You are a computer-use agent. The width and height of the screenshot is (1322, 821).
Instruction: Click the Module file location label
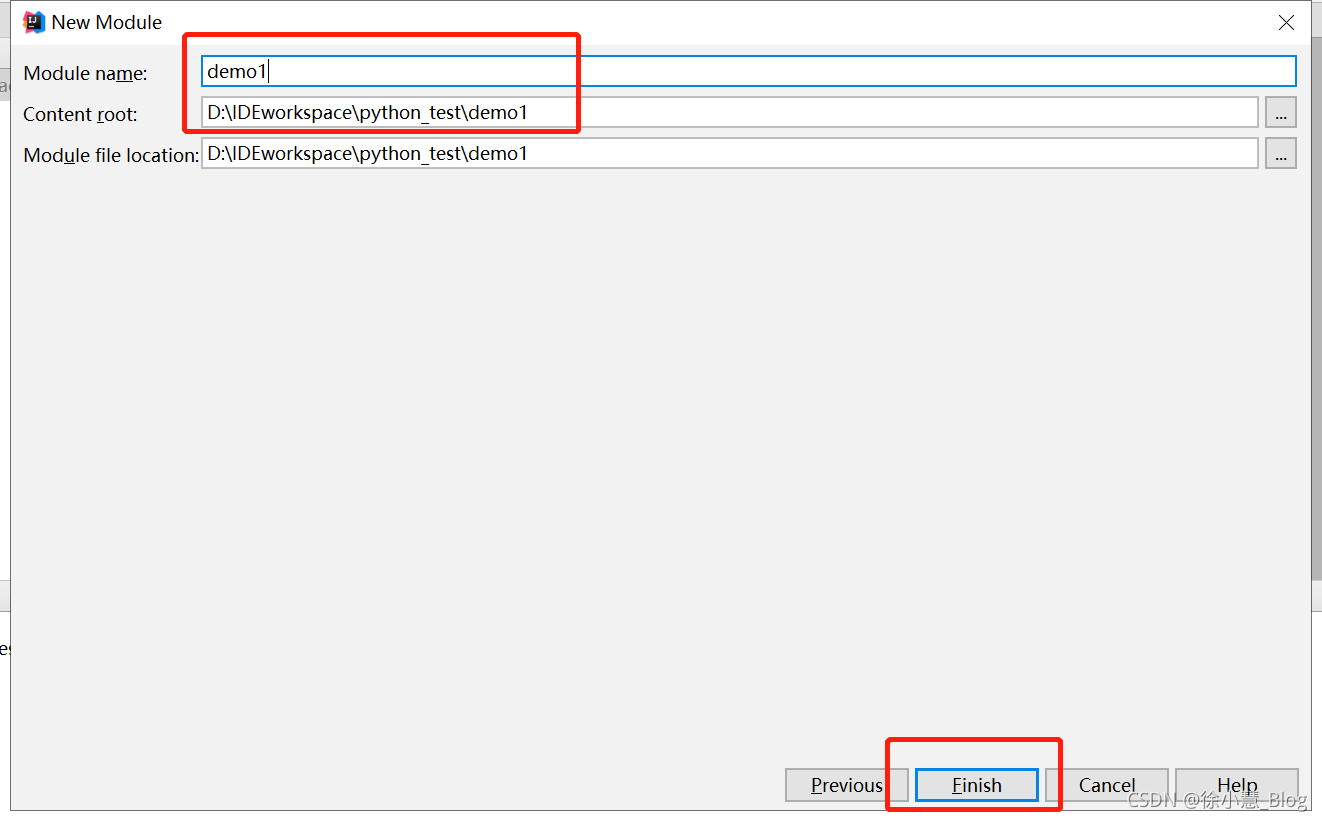[x=111, y=155]
